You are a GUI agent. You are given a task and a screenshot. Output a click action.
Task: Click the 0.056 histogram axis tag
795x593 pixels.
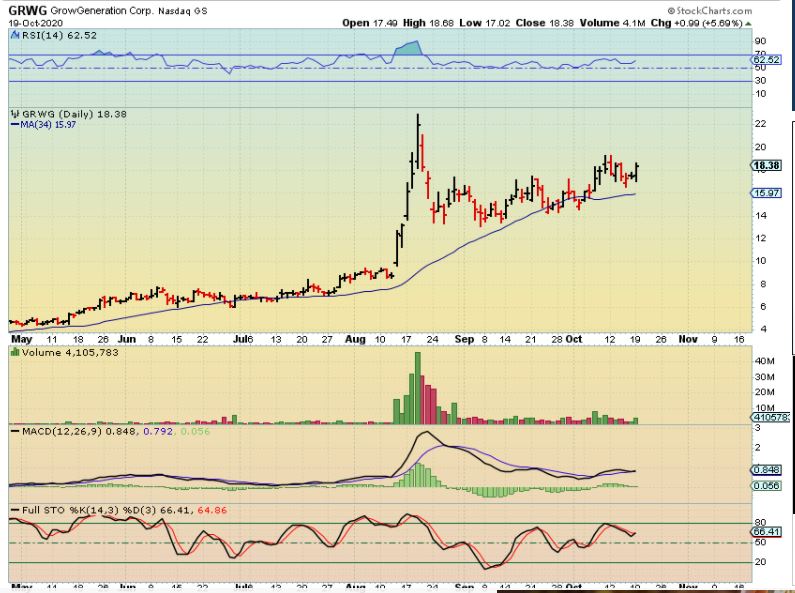[x=767, y=486]
